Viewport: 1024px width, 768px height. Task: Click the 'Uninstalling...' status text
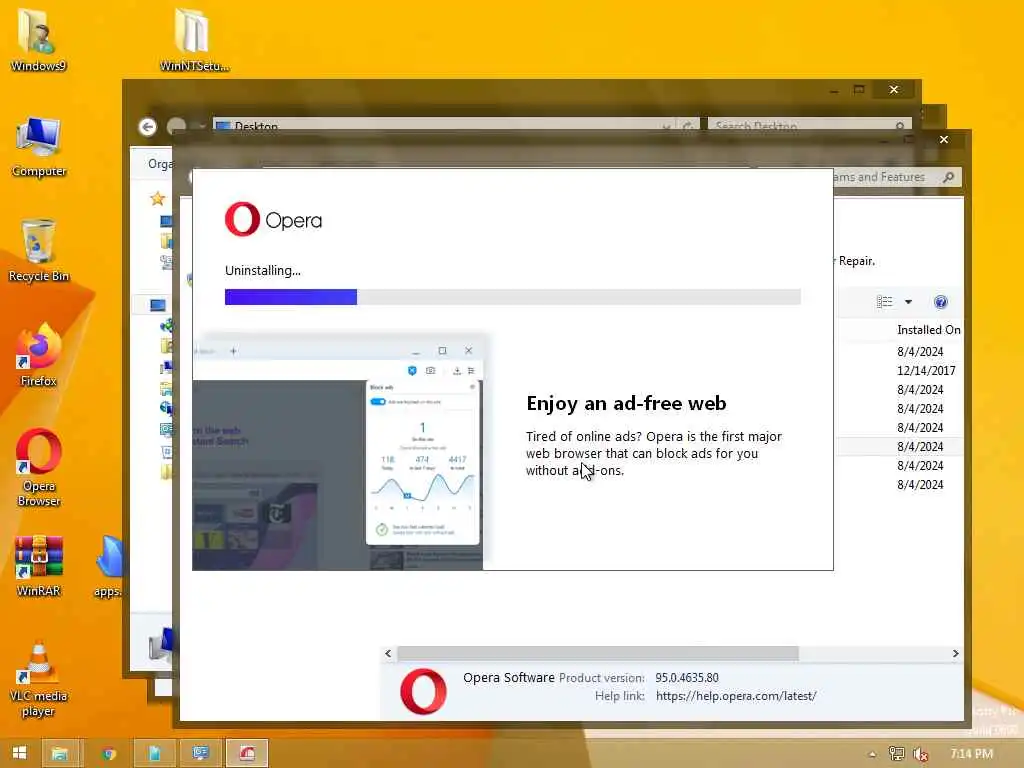tap(263, 270)
